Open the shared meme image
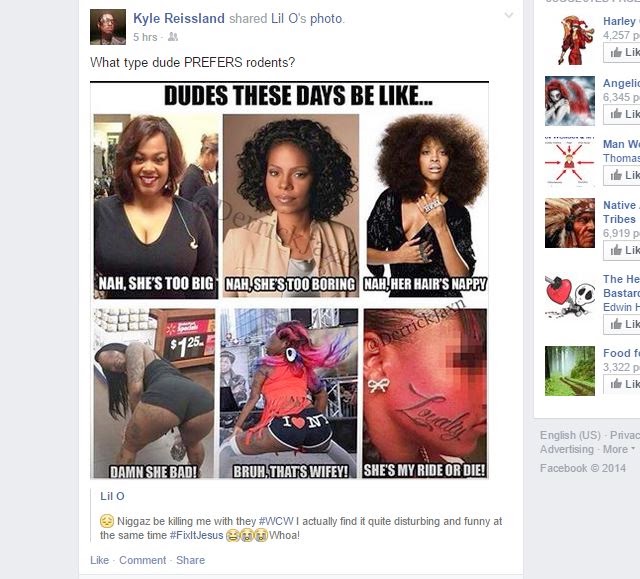This screenshot has width=640, height=579. coord(289,280)
